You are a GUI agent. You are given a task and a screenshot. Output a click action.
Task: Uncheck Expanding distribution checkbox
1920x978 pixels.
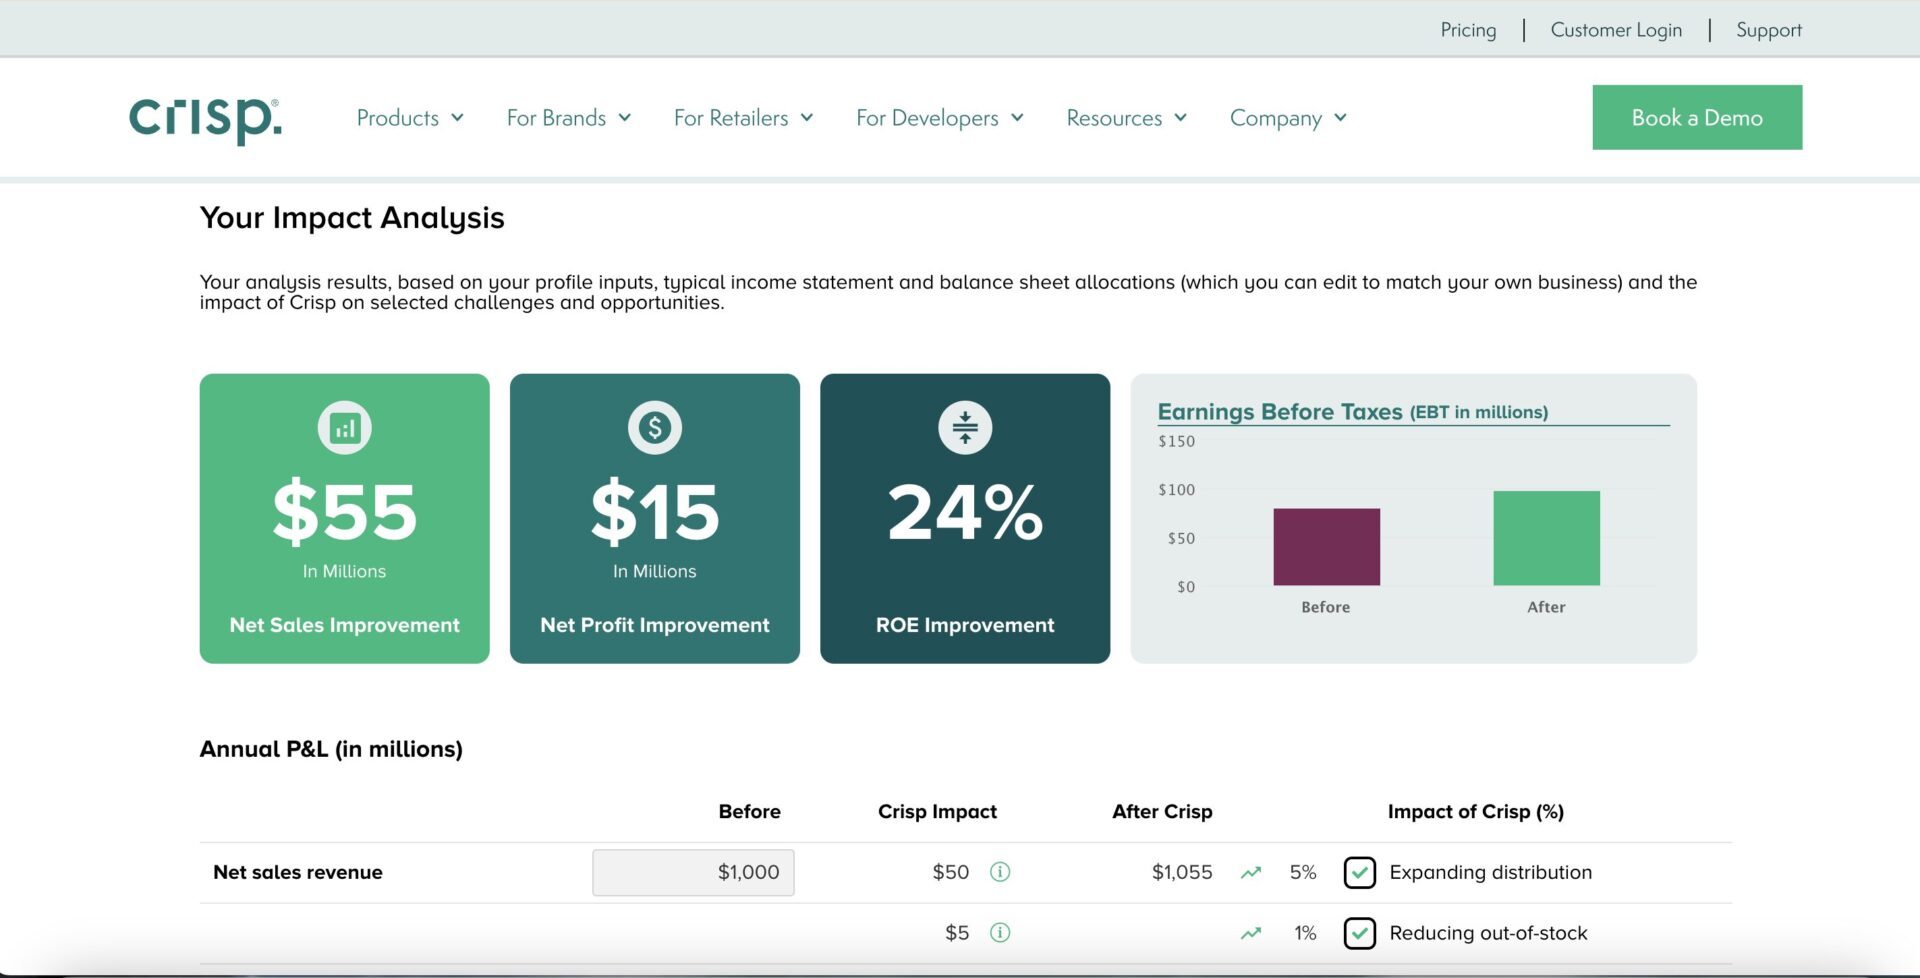pyautogui.click(x=1360, y=872)
